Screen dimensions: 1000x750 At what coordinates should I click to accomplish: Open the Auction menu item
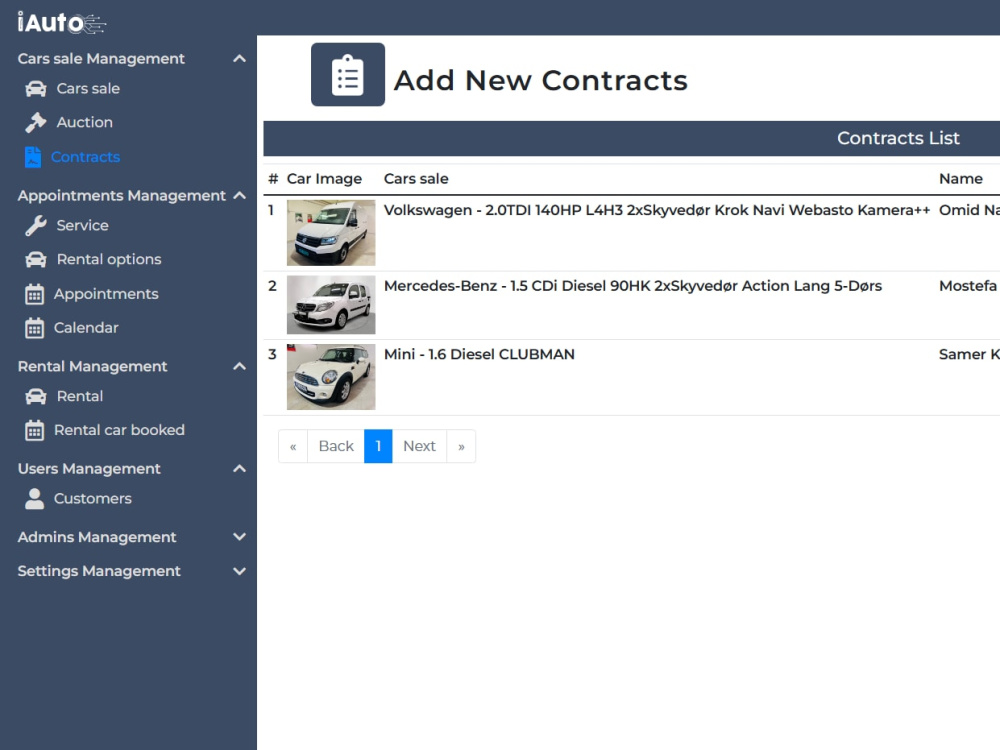(x=85, y=122)
